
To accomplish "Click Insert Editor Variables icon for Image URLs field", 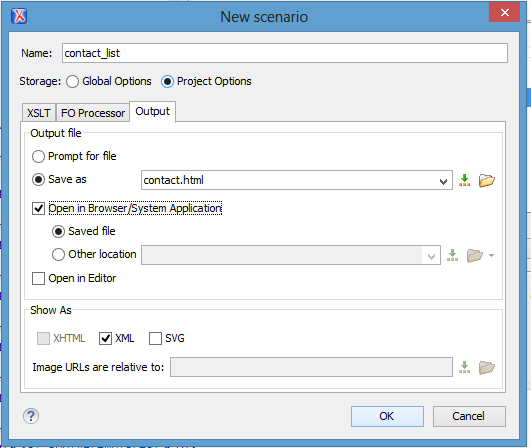I will [464, 367].
